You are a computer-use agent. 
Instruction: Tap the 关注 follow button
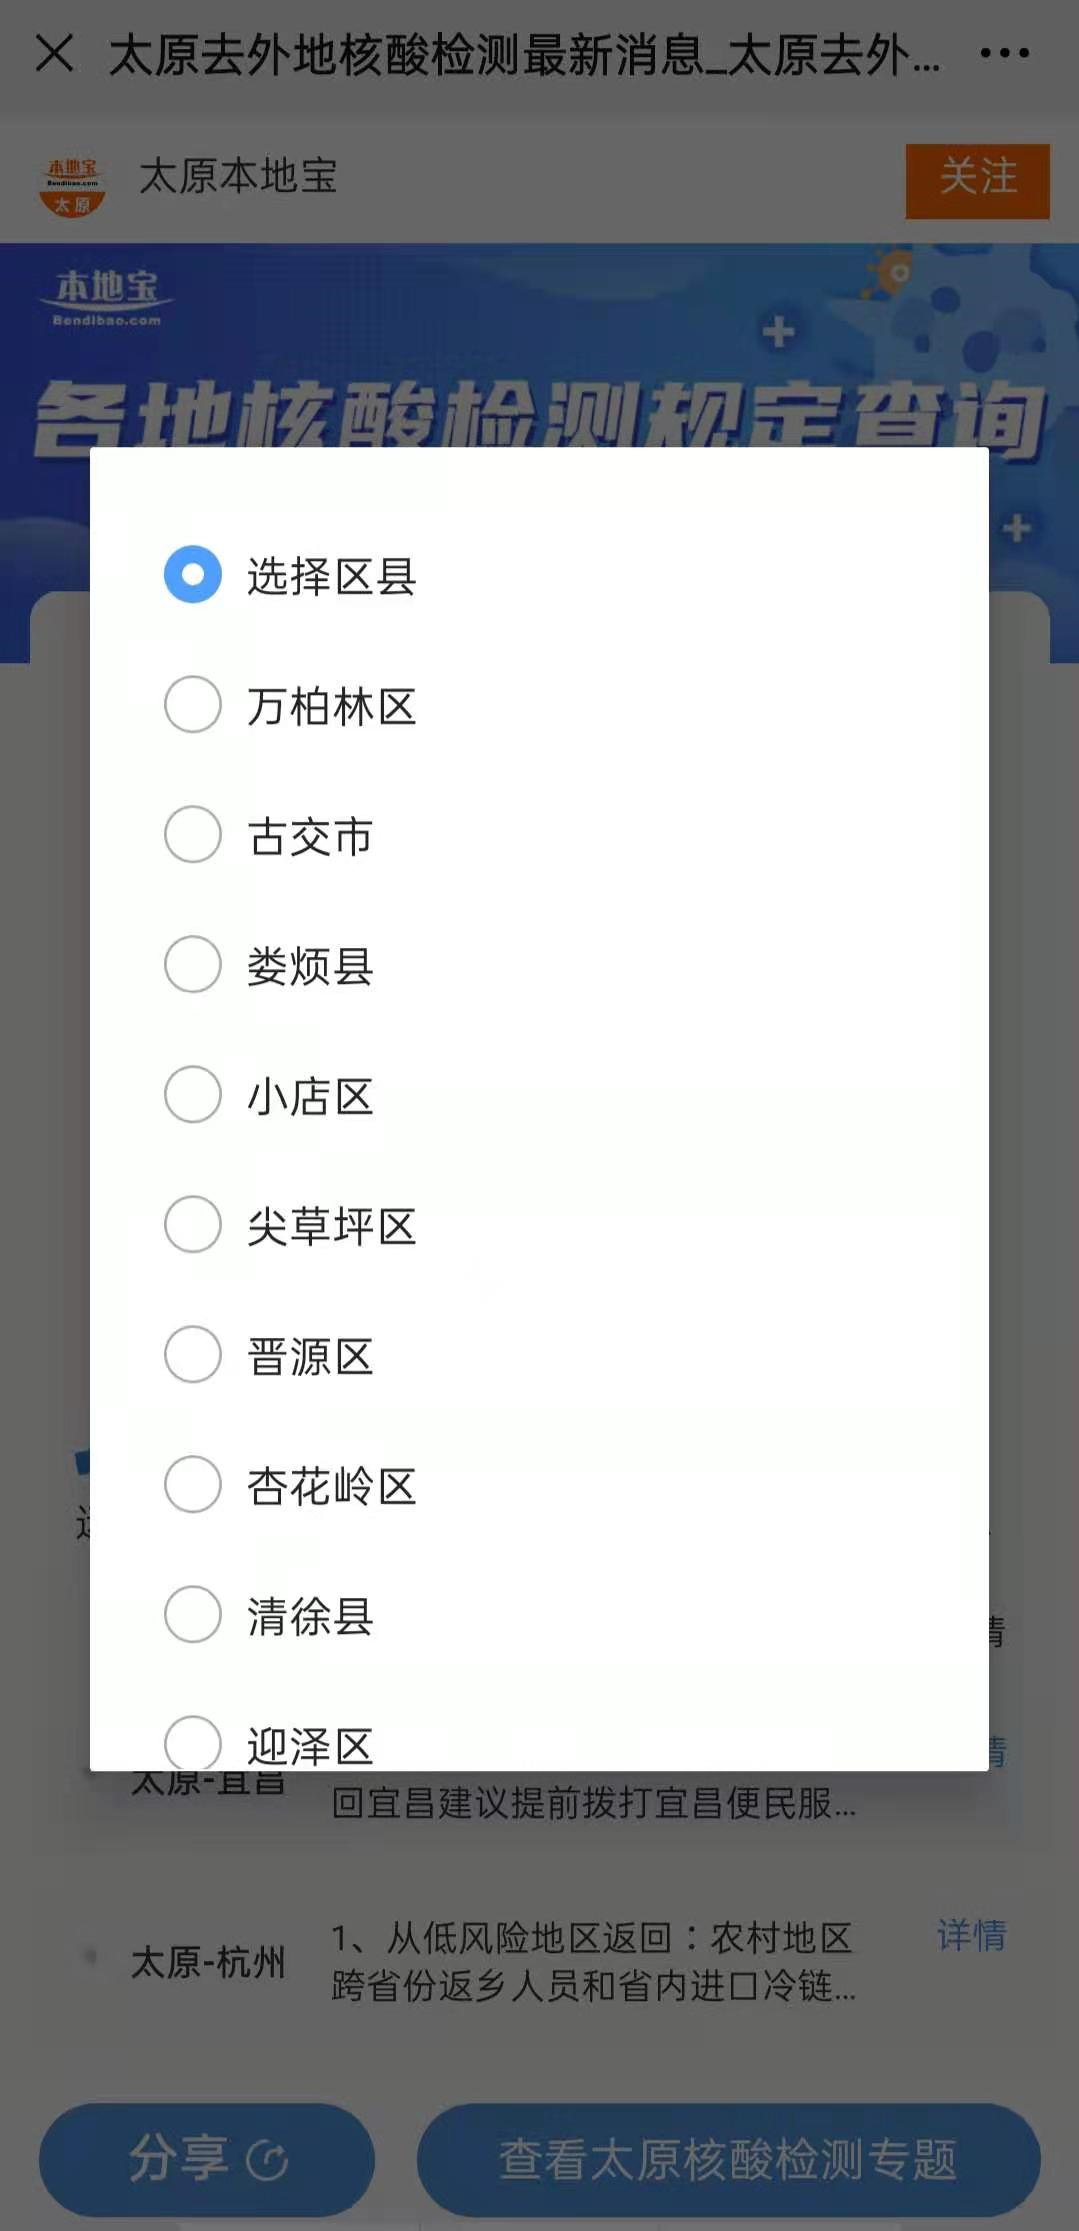[977, 180]
